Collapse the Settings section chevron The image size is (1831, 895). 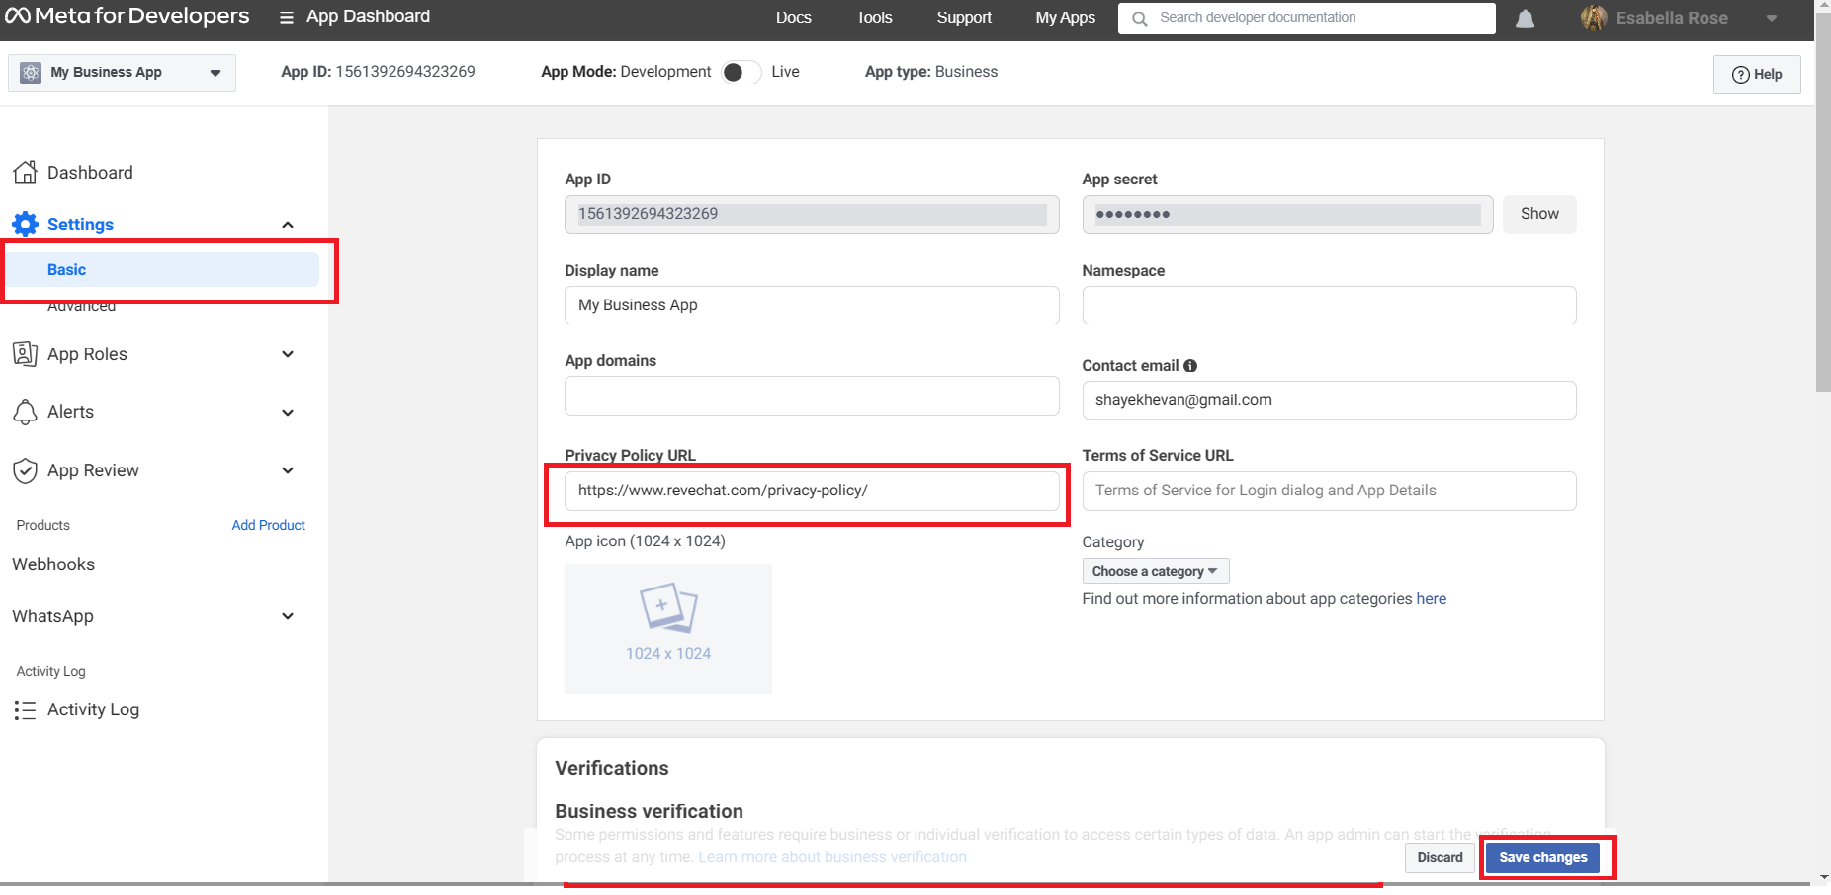pyautogui.click(x=288, y=225)
